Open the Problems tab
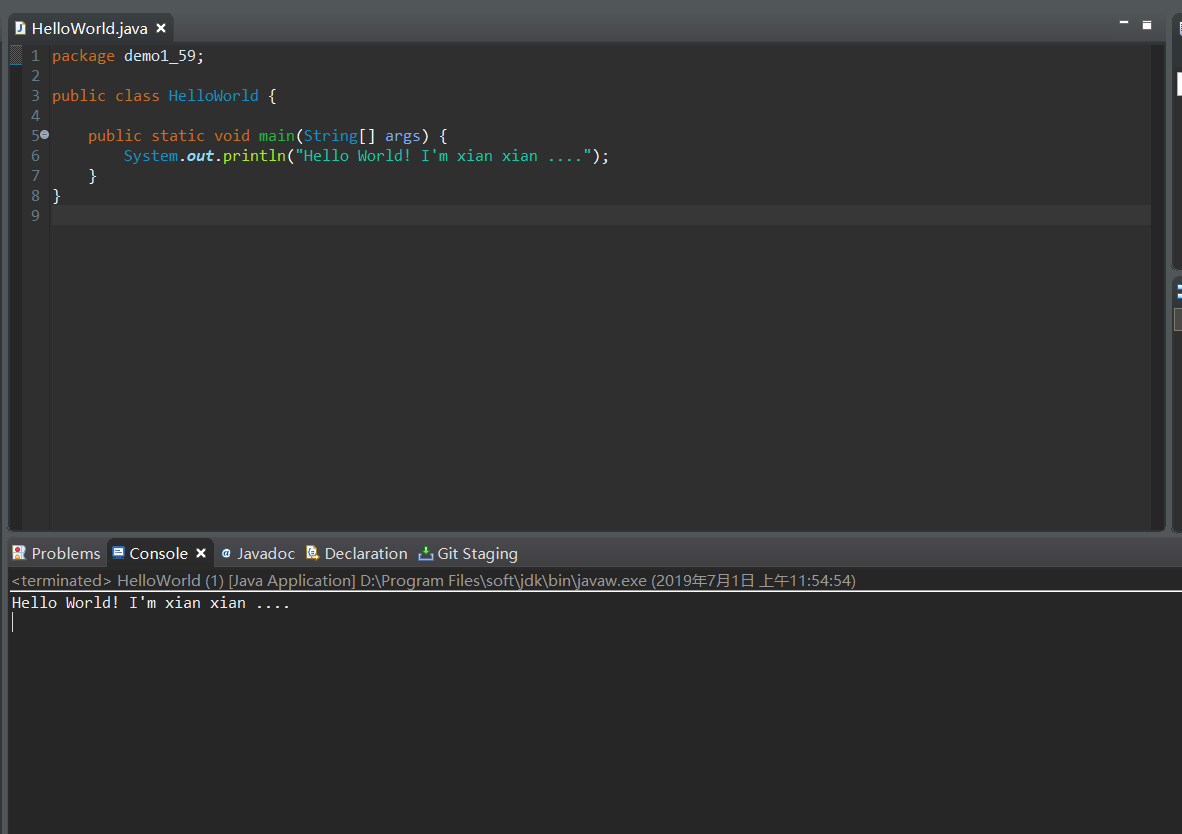 [57, 553]
